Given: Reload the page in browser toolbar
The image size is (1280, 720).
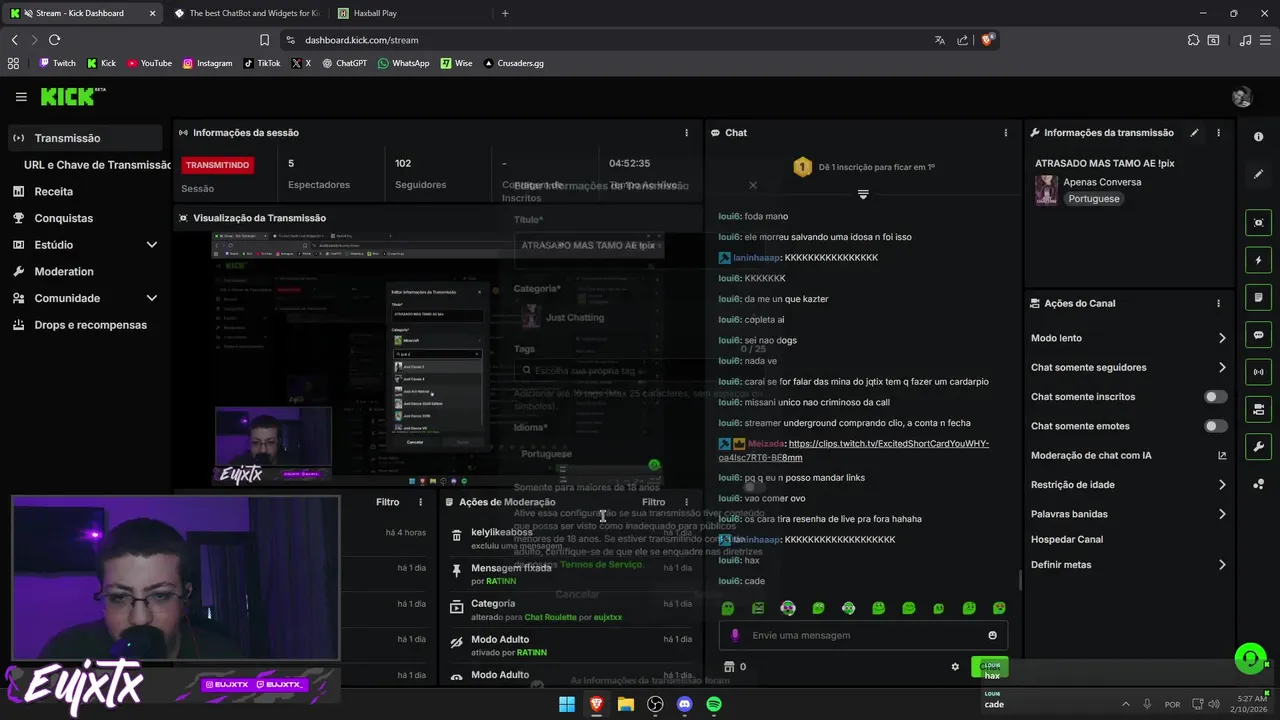Looking at the screenshot, I should click(x=54, y=40).
